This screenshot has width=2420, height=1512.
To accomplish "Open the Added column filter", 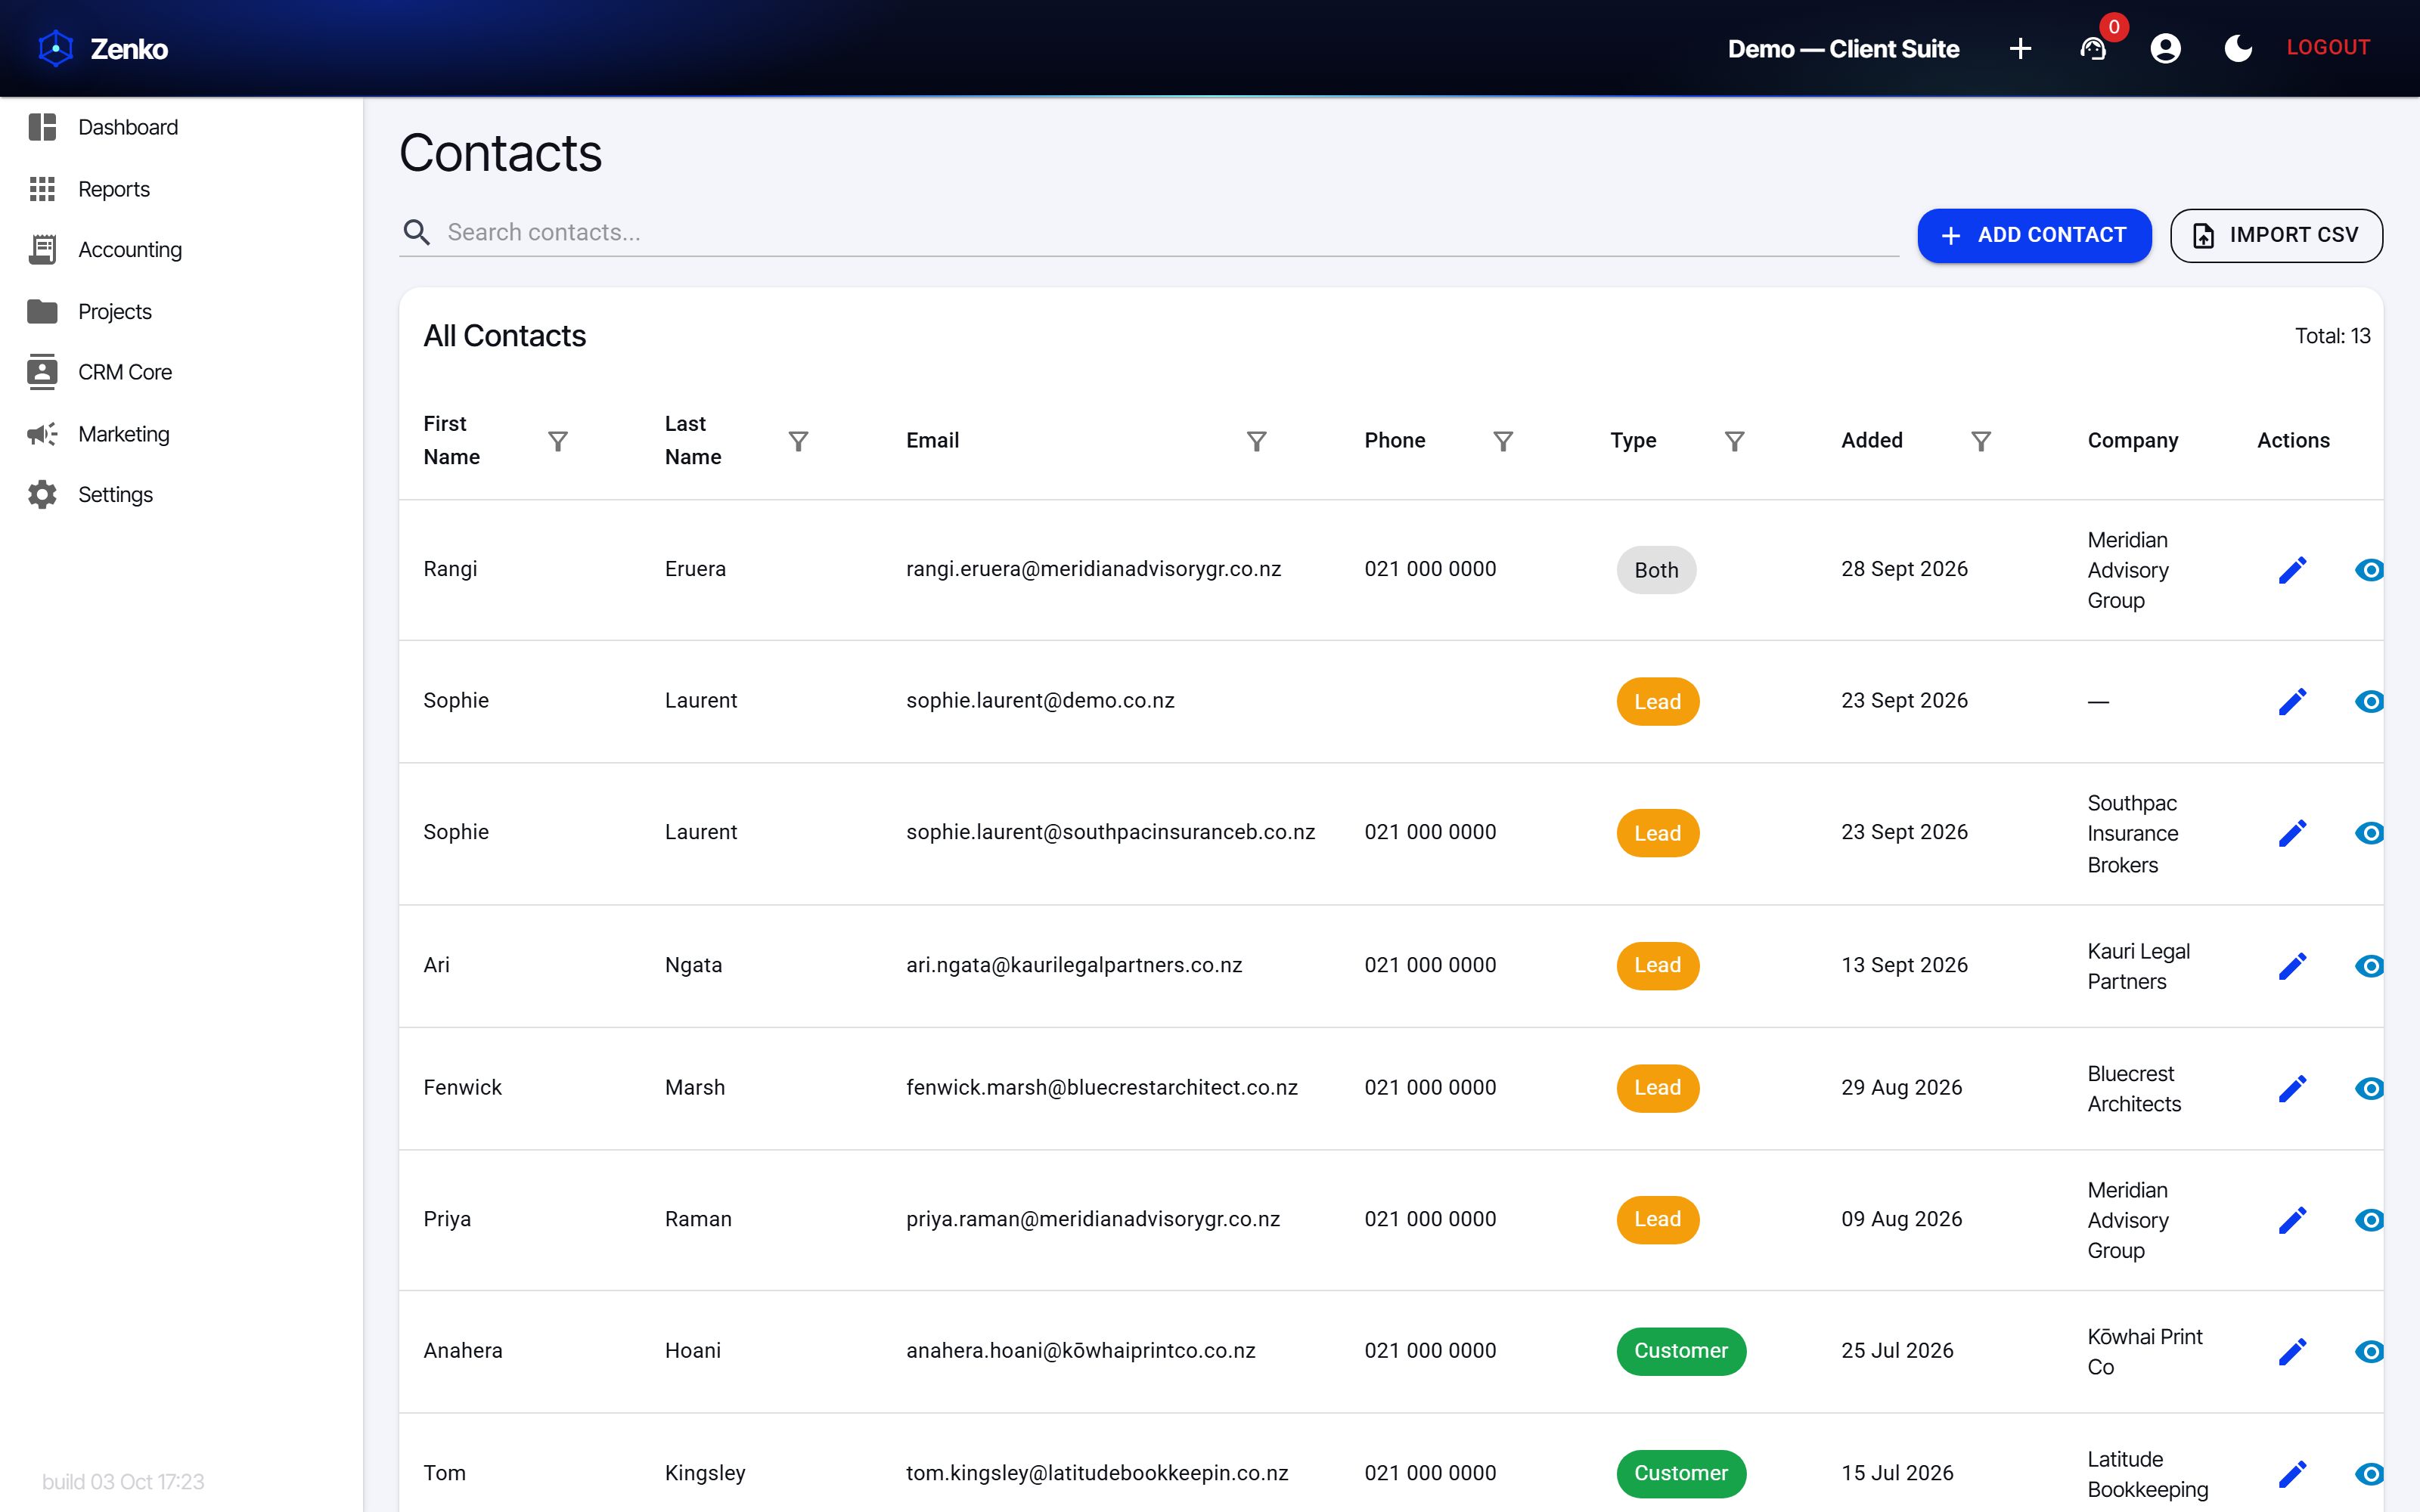I will [x=1981, y=441].
